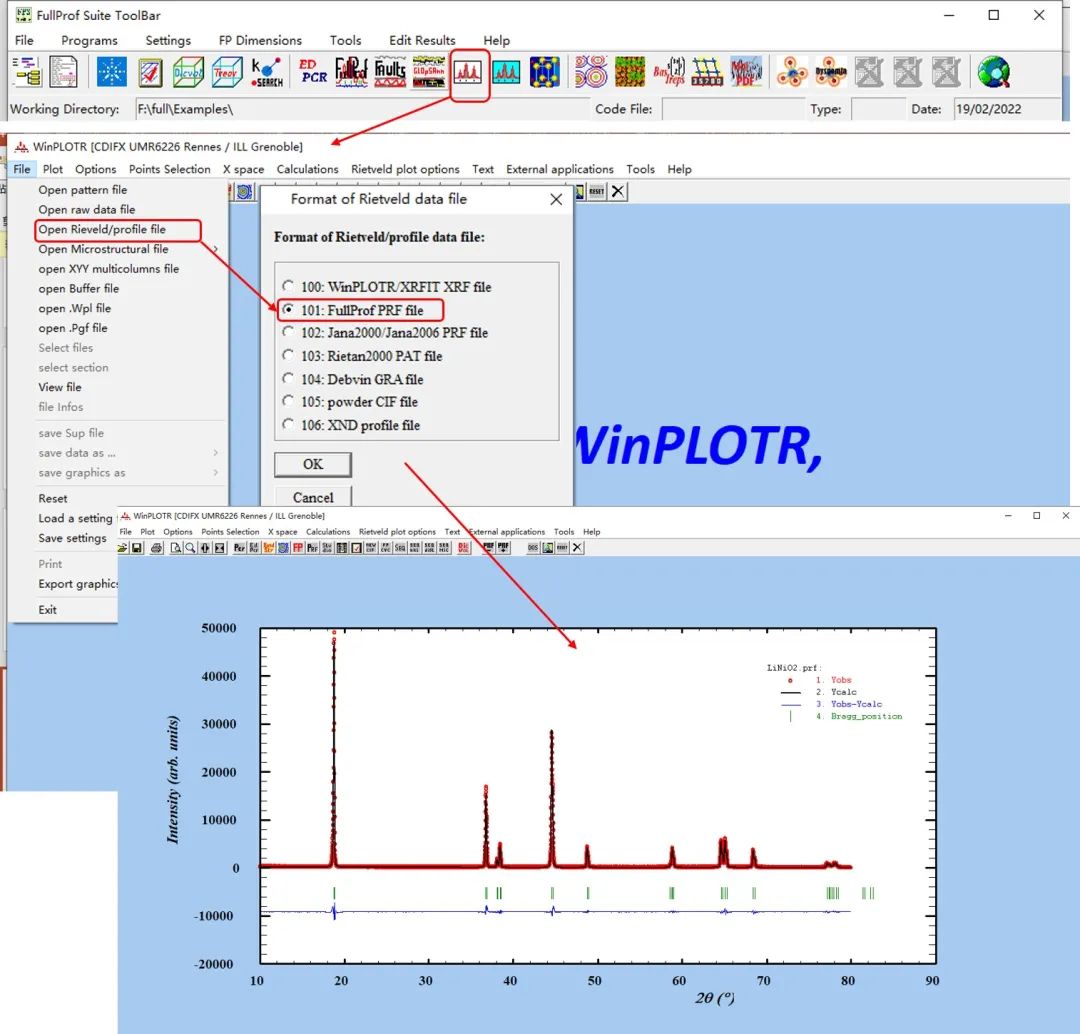Open the BasIreps icon

coord(667,72)
